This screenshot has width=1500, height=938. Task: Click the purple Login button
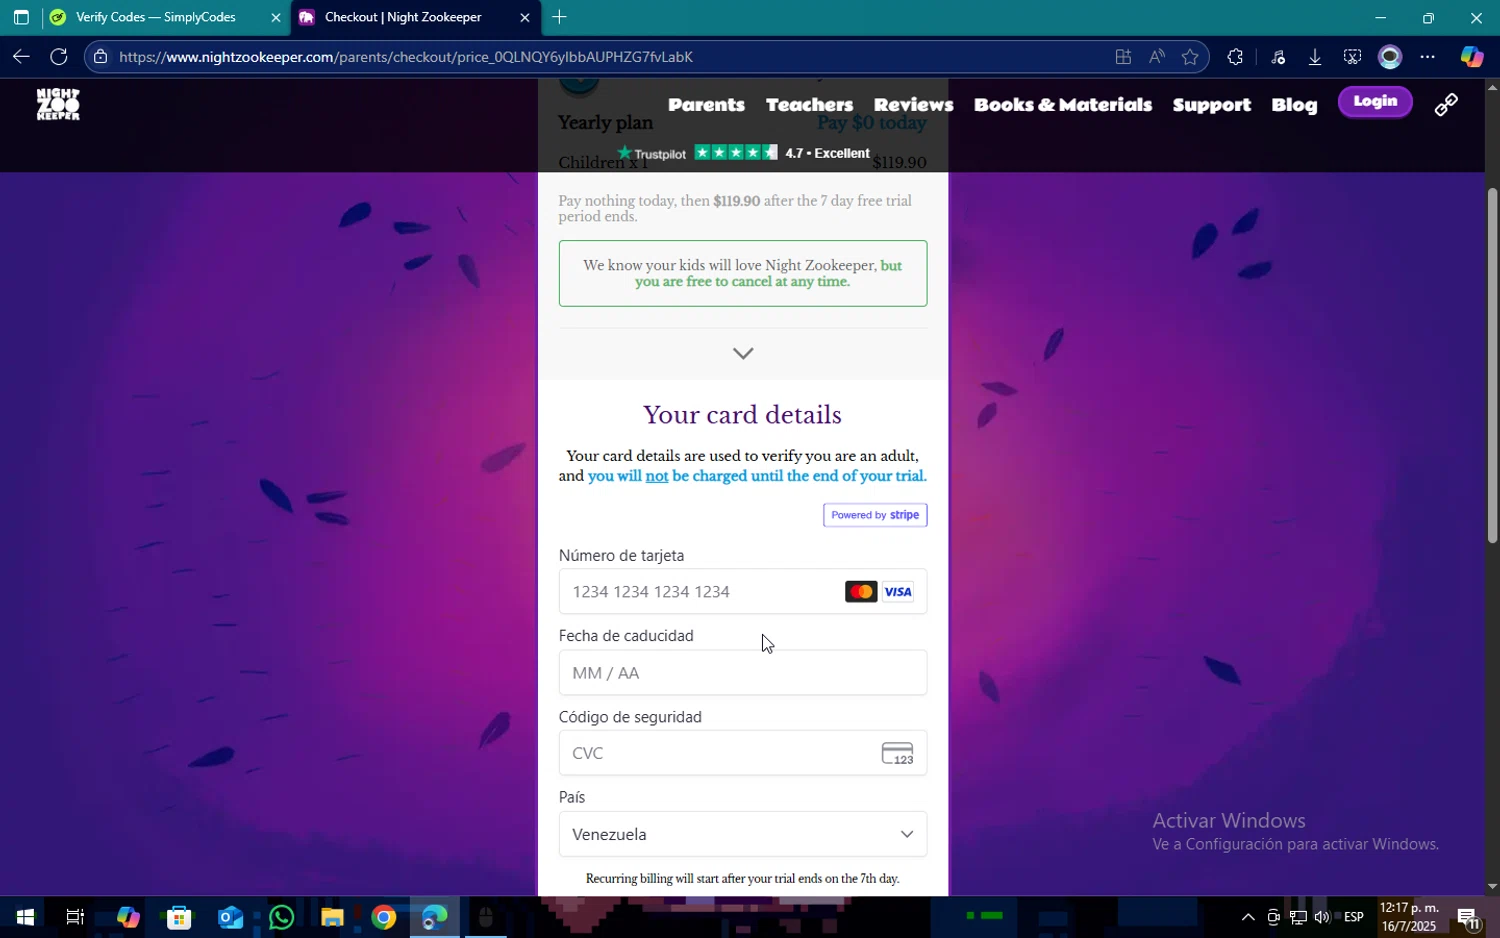(x=1375, y=101)
